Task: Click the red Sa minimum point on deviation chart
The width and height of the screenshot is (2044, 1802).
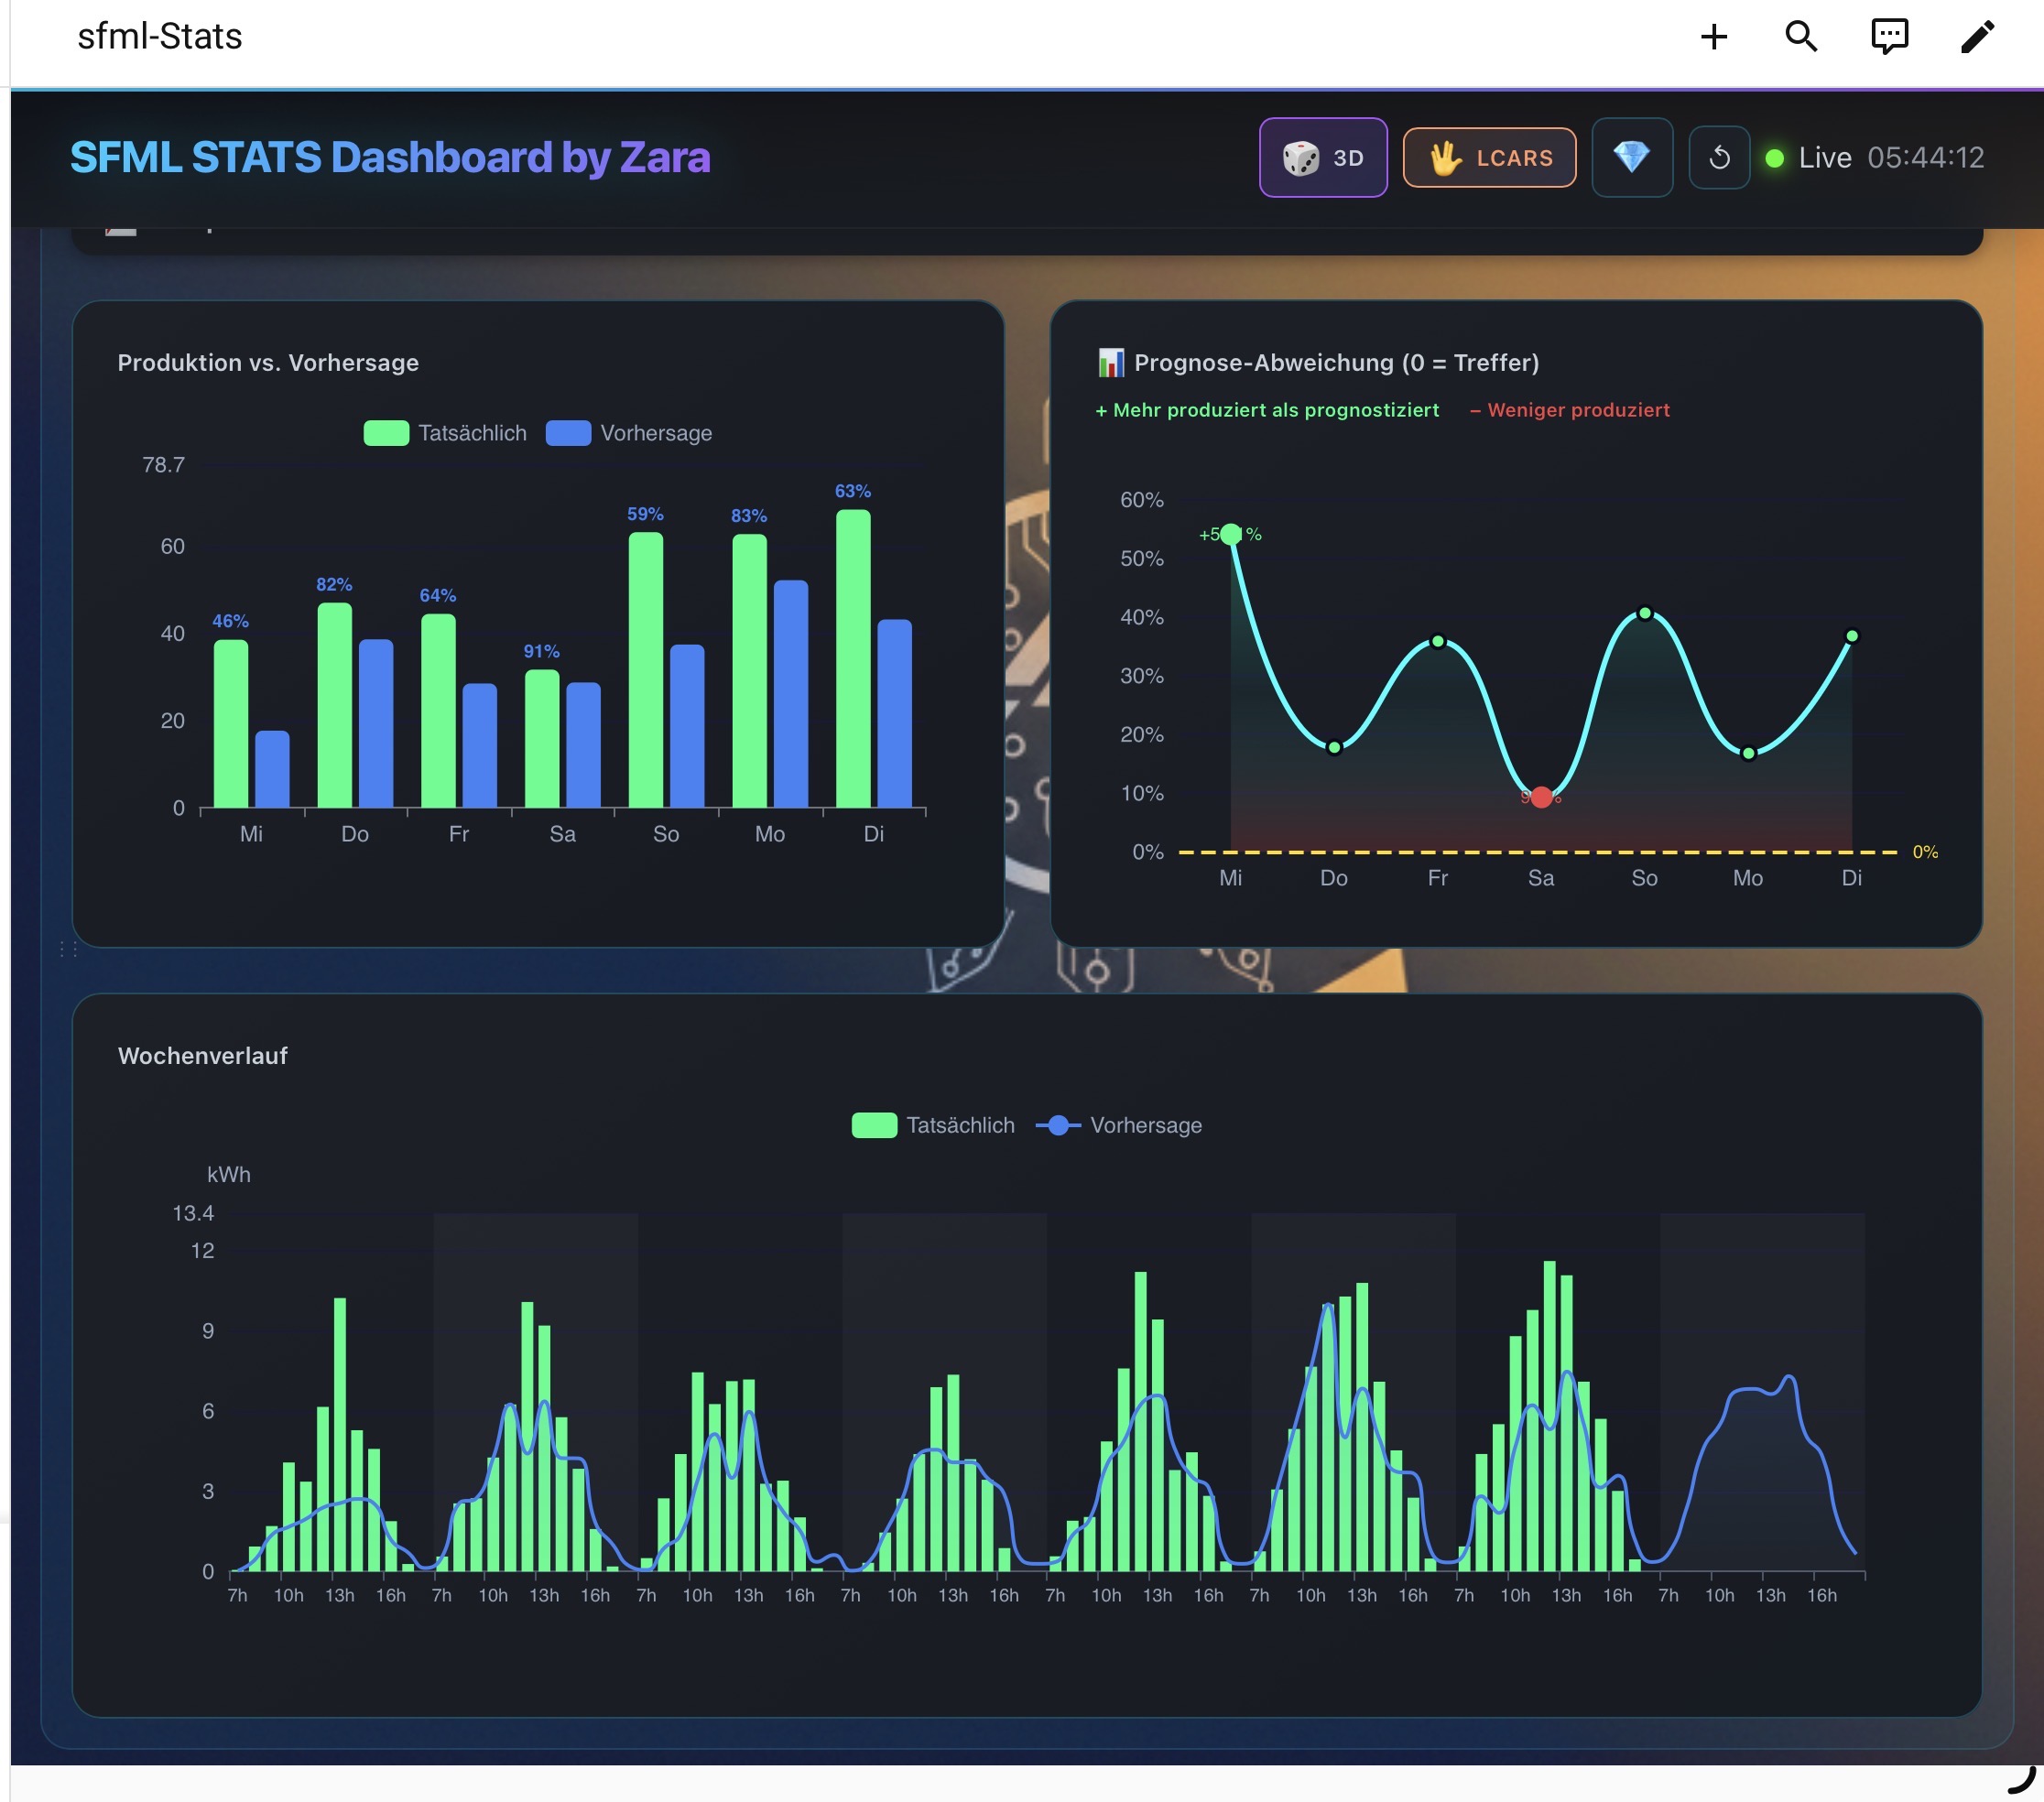Action: click(x=1541, y=797)
